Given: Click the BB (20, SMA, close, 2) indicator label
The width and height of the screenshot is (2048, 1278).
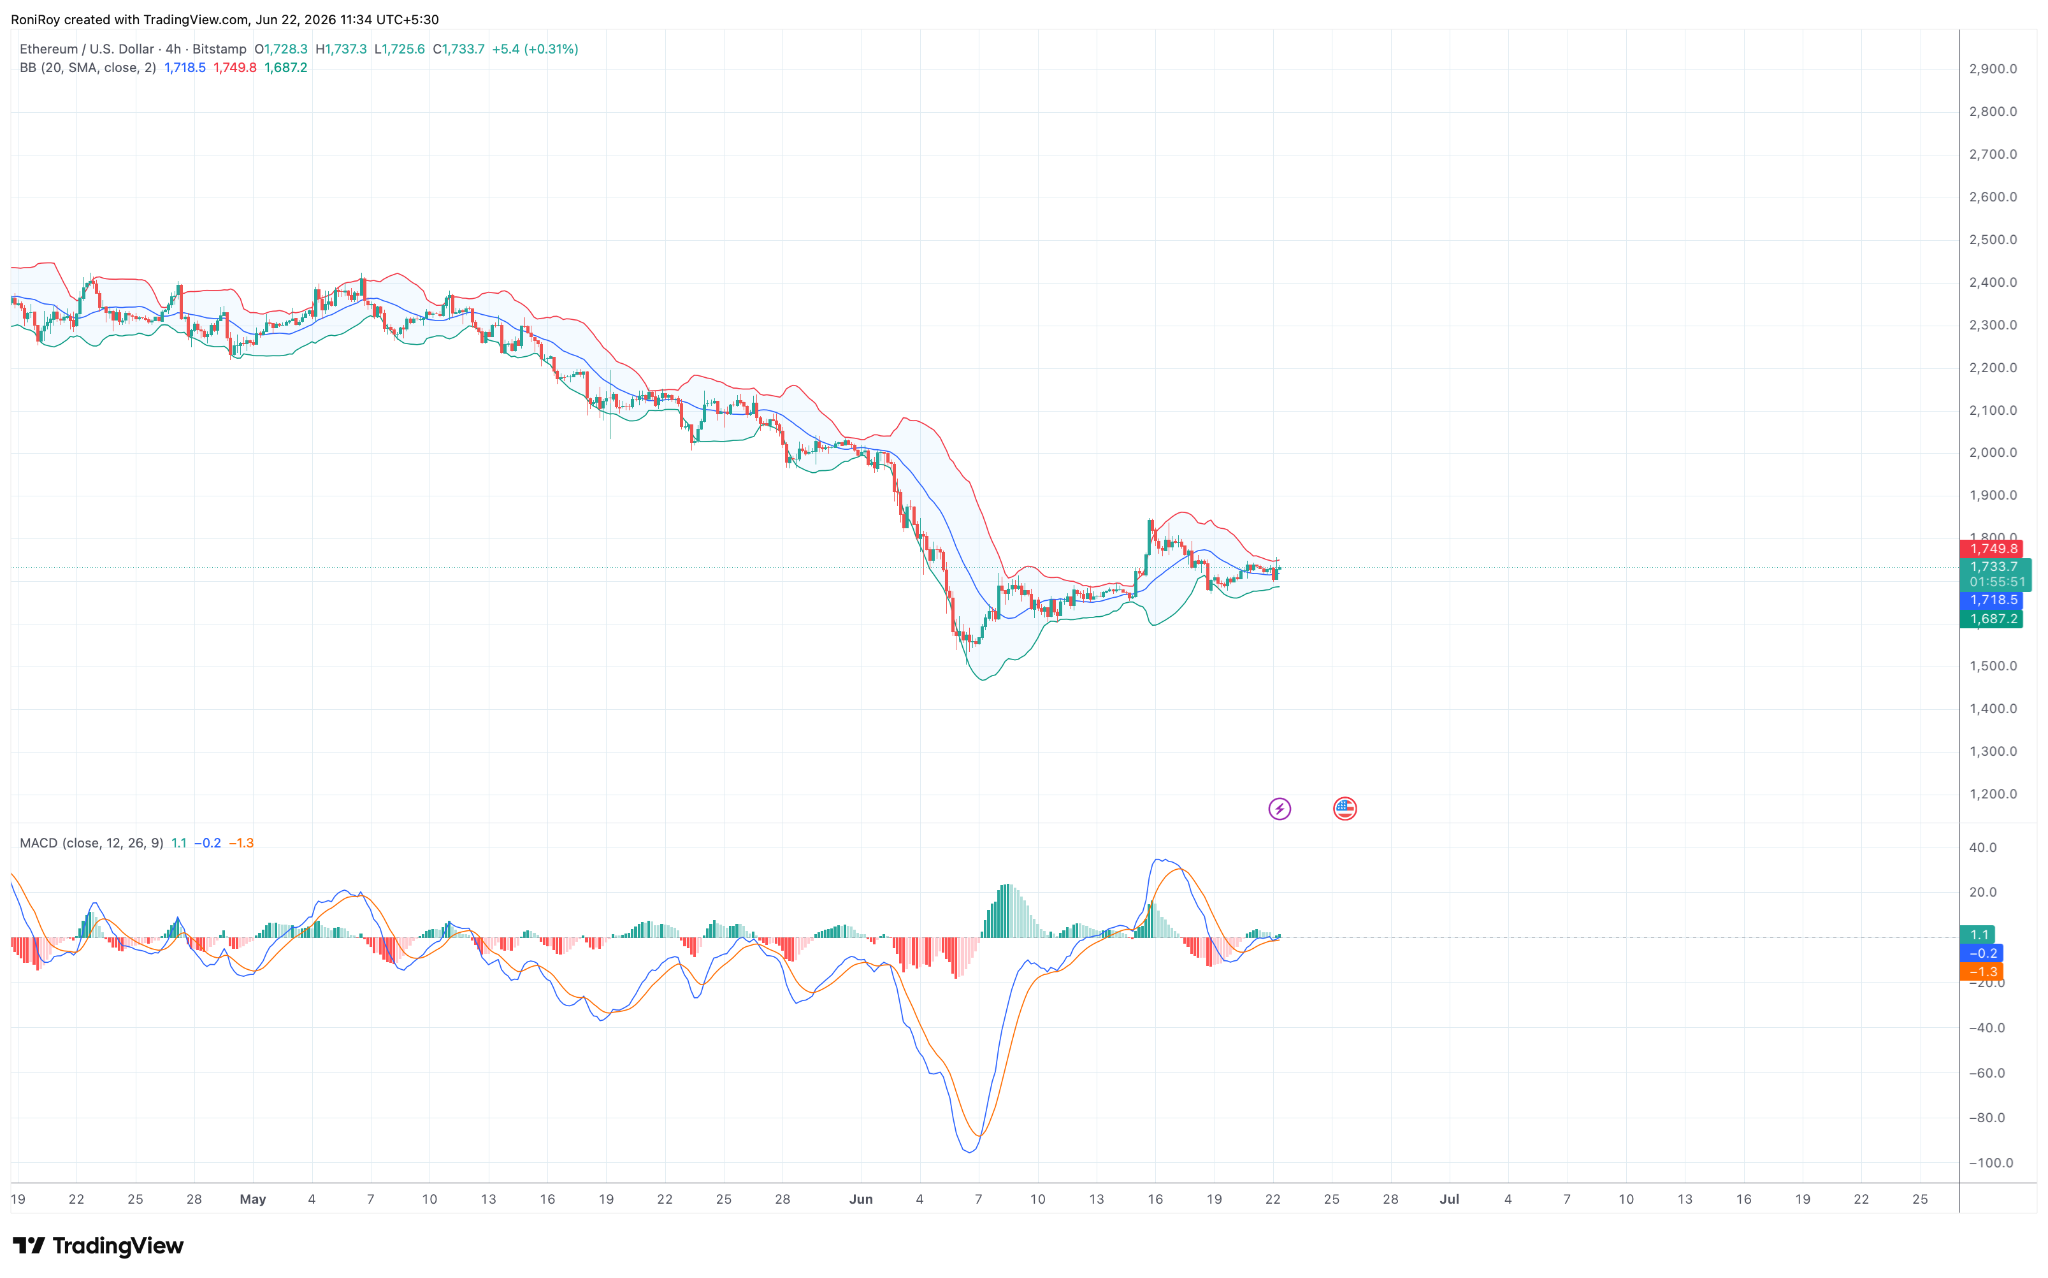Looking at the screenshot, I should 88,68.
